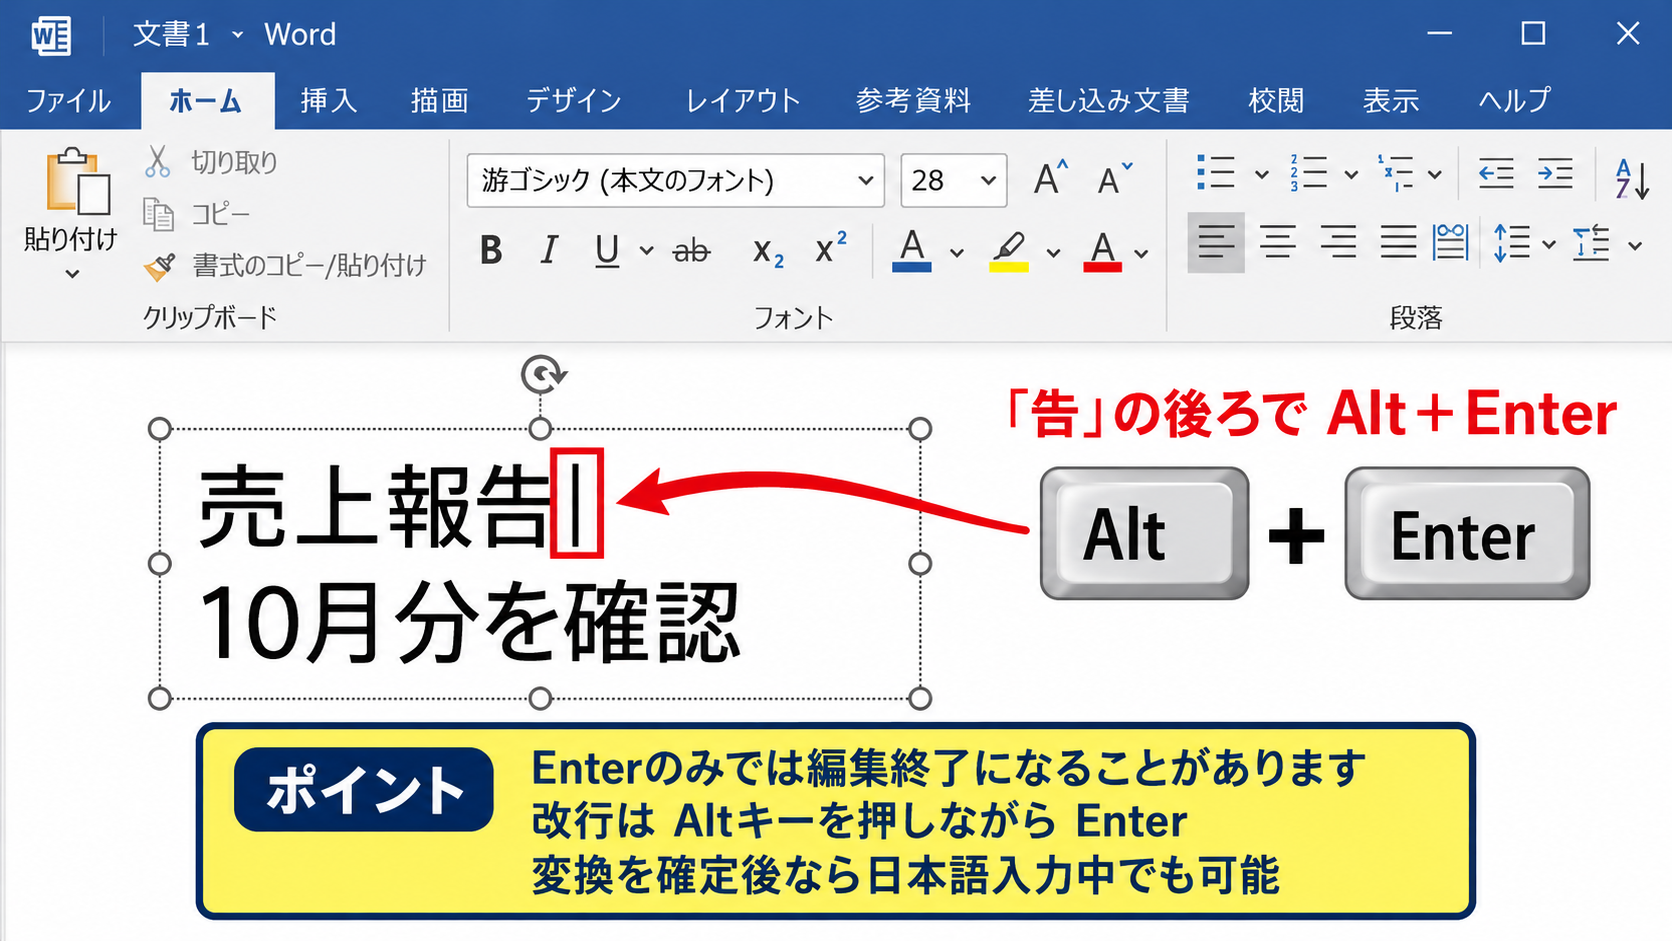The image size is (1672, 941).
Task: Expand text effects dropdown arrow
Action: coord(957,253)
